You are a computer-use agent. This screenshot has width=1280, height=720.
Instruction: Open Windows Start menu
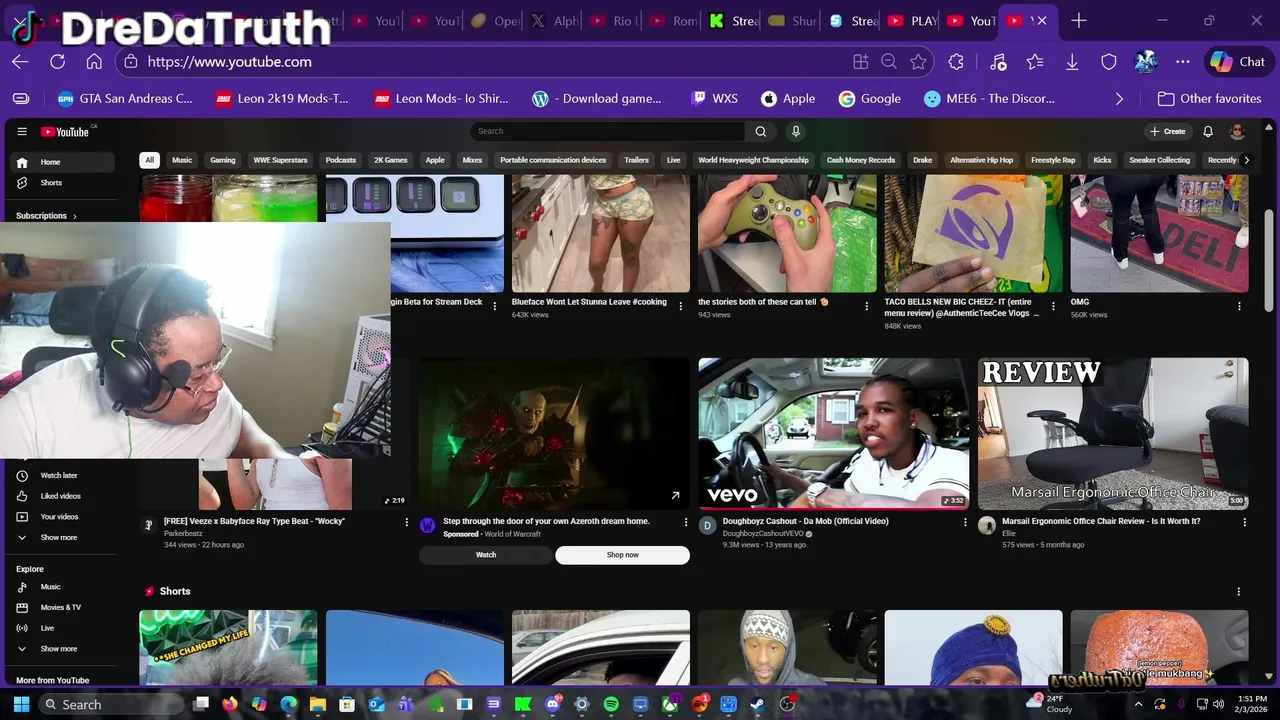(21, 704)
